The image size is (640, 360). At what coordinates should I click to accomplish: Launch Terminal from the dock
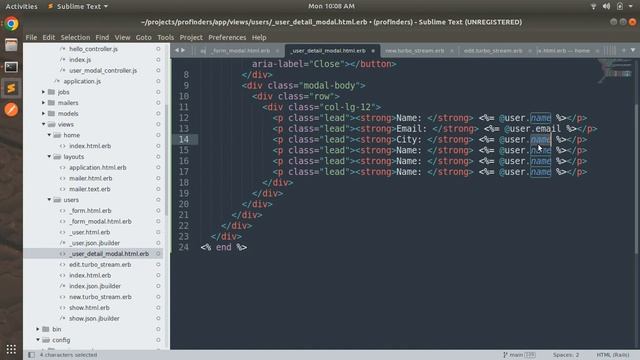pos(11,67)
